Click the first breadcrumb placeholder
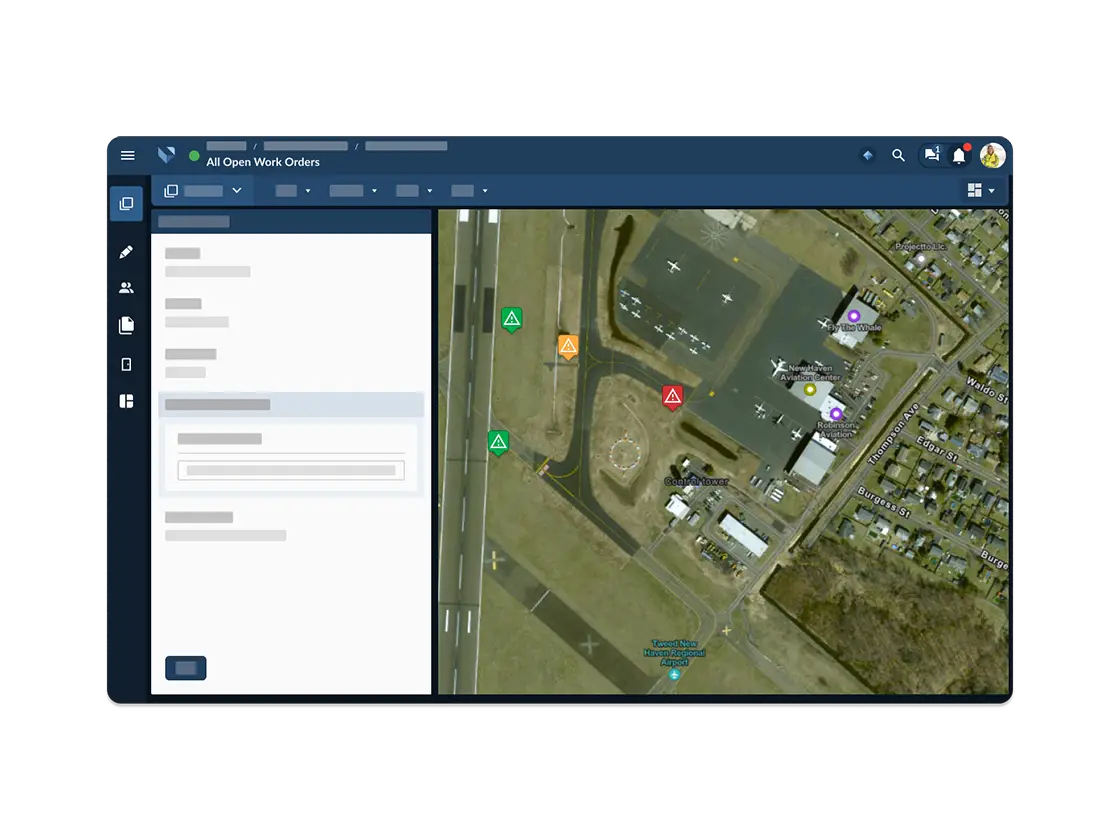The image size is (1120, 840). (x=226, y=146)
